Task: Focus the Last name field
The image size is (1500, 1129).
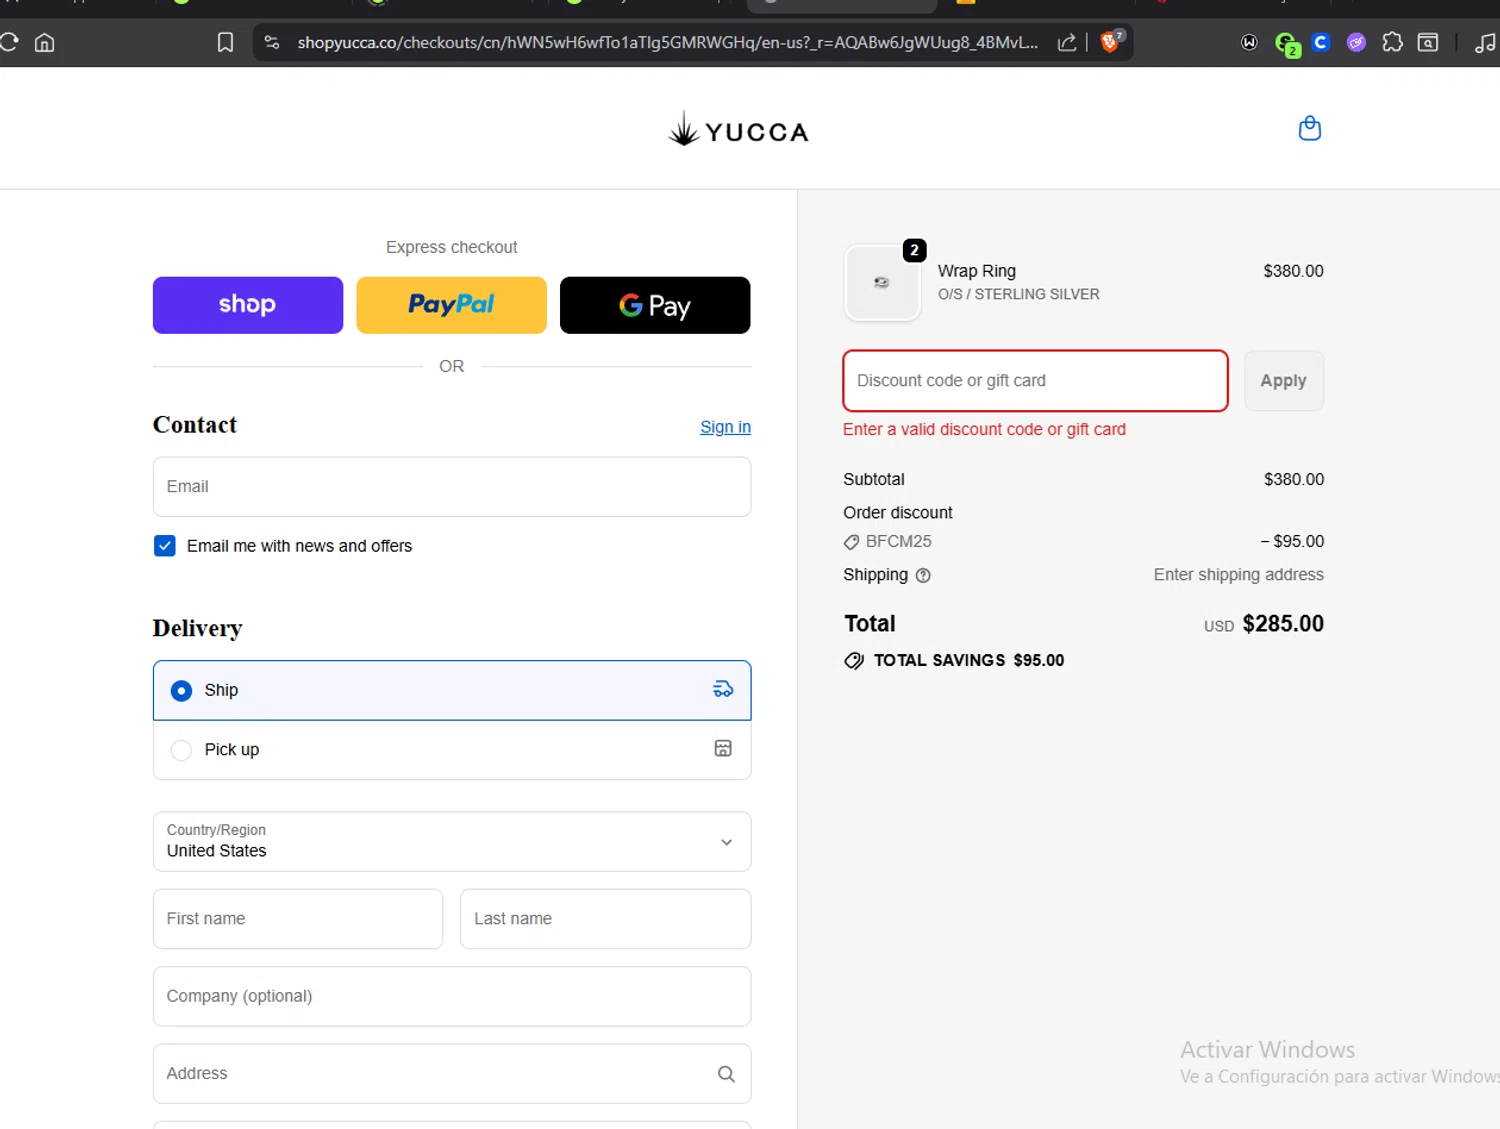Action: (x=605, y=919)
